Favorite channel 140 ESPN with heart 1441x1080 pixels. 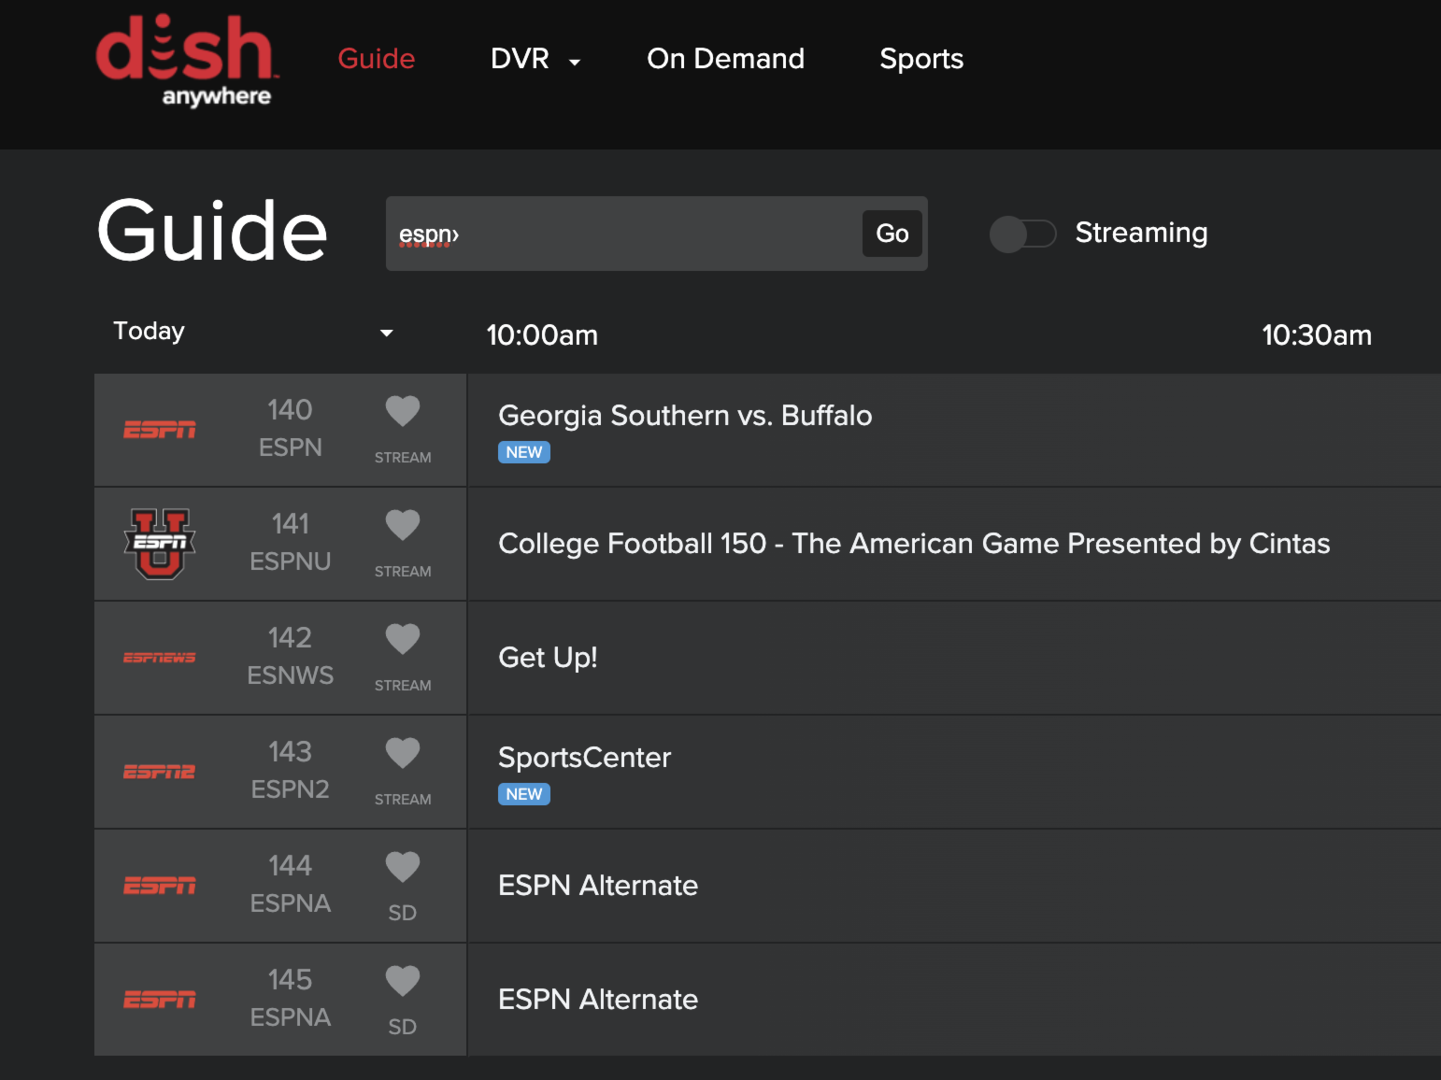click(x=403, y=411)
